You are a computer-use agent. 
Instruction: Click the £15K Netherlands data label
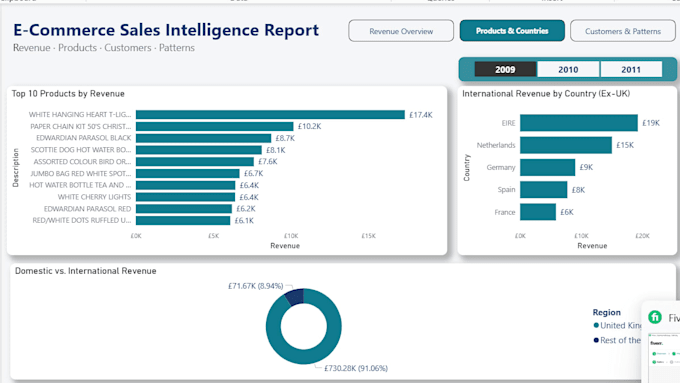(x=625, y=145)
